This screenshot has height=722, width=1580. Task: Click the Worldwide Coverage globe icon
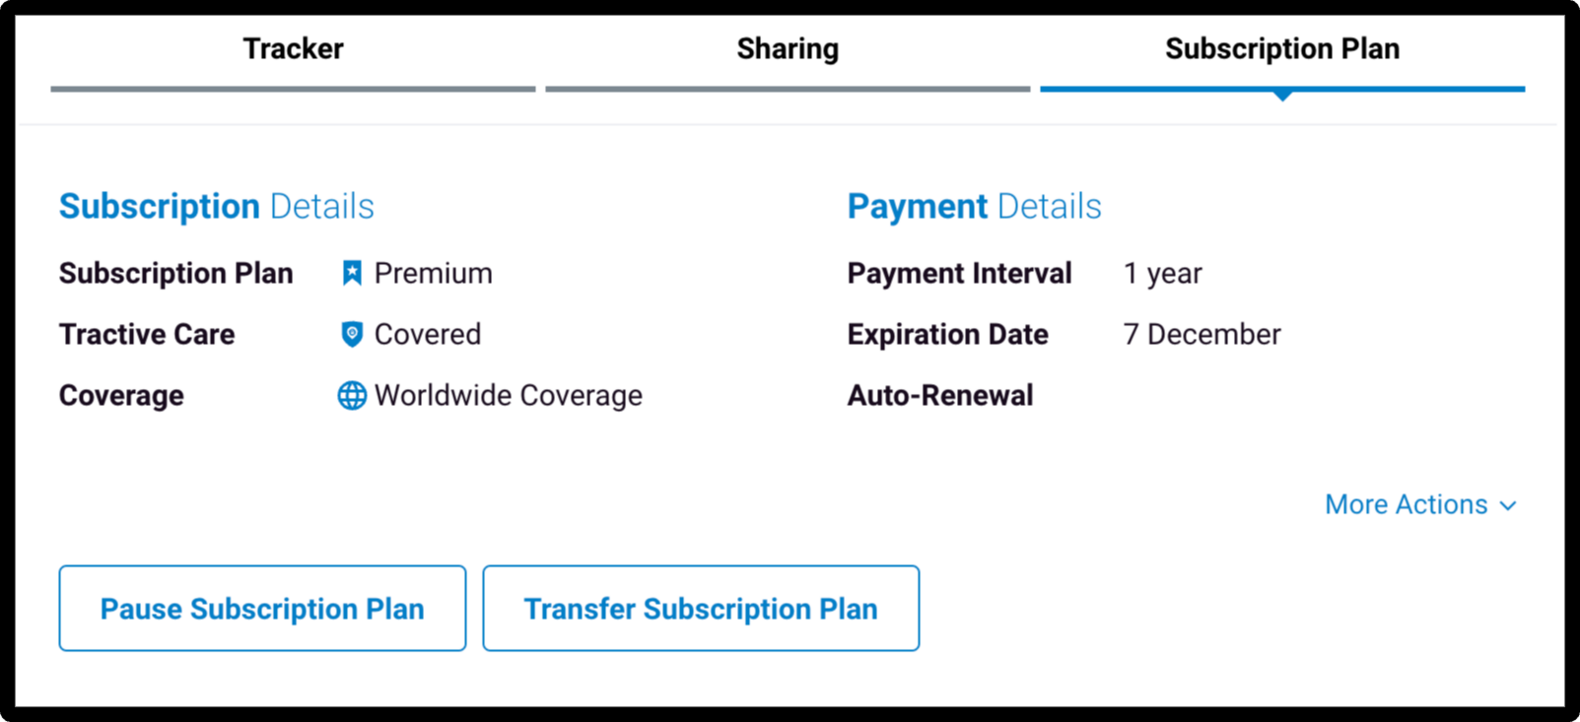(x=352, y=395)
